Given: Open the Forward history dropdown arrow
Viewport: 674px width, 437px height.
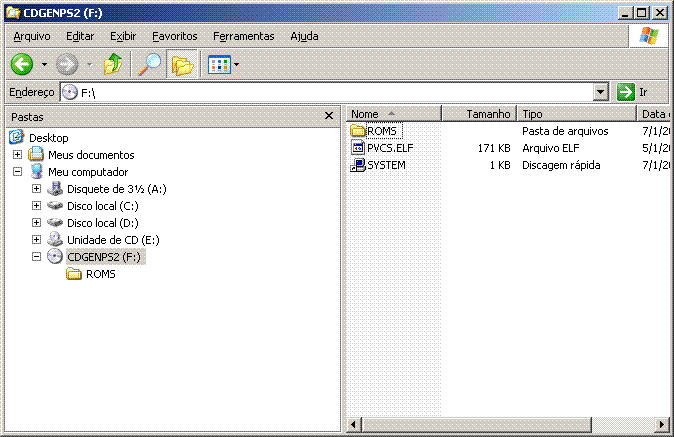Looking at the screenshot, I should (89, 64).
